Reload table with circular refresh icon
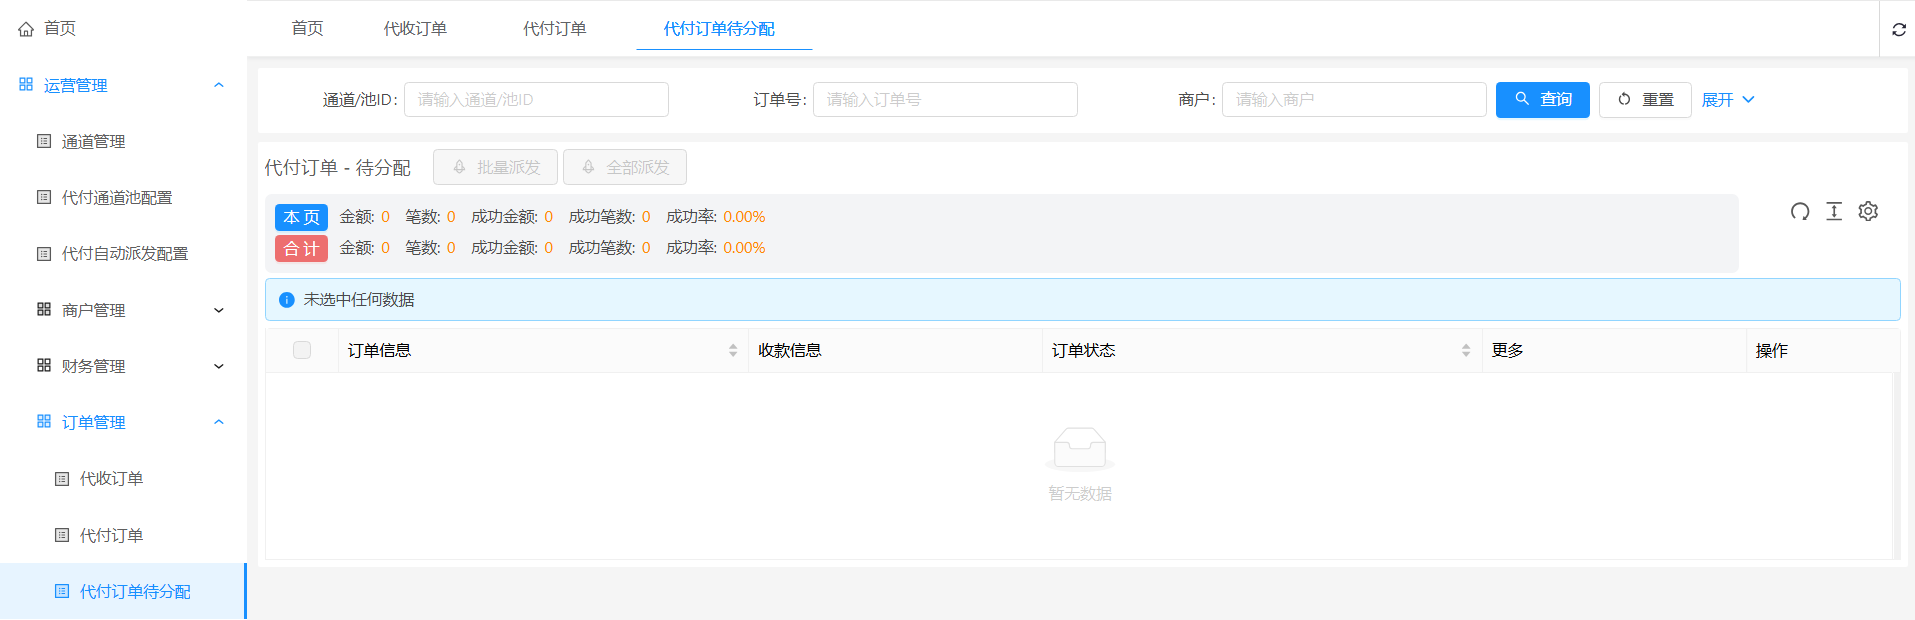This screenshot has width=1915, height=620. tap(1800, 211)
